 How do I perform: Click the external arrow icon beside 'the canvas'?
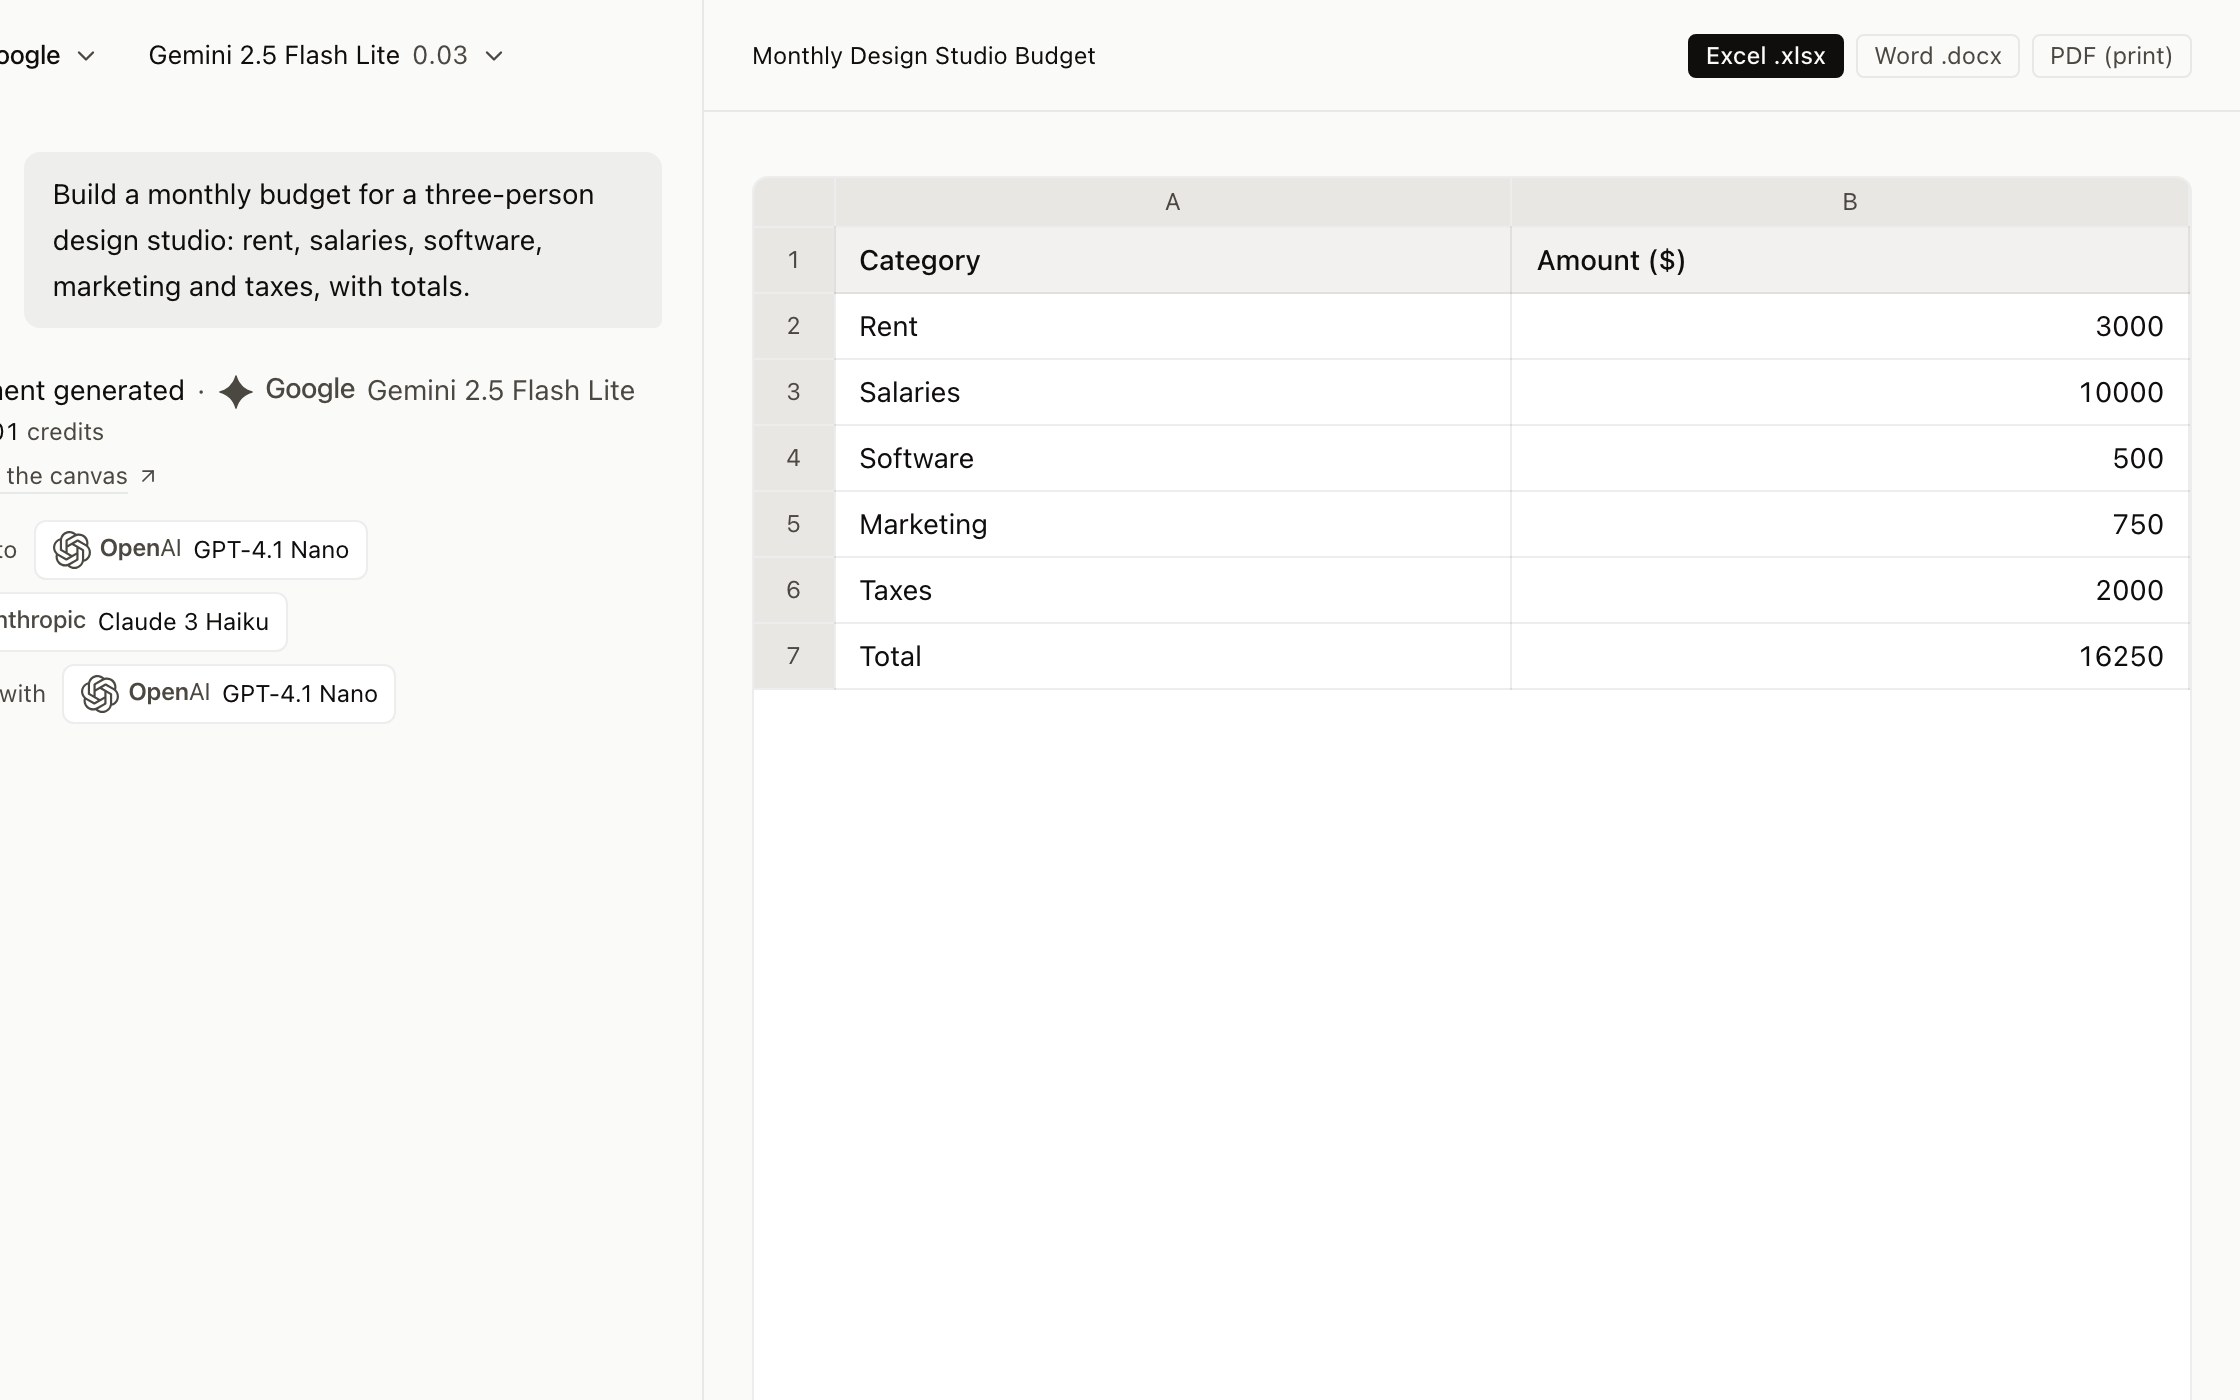(148, 476)
